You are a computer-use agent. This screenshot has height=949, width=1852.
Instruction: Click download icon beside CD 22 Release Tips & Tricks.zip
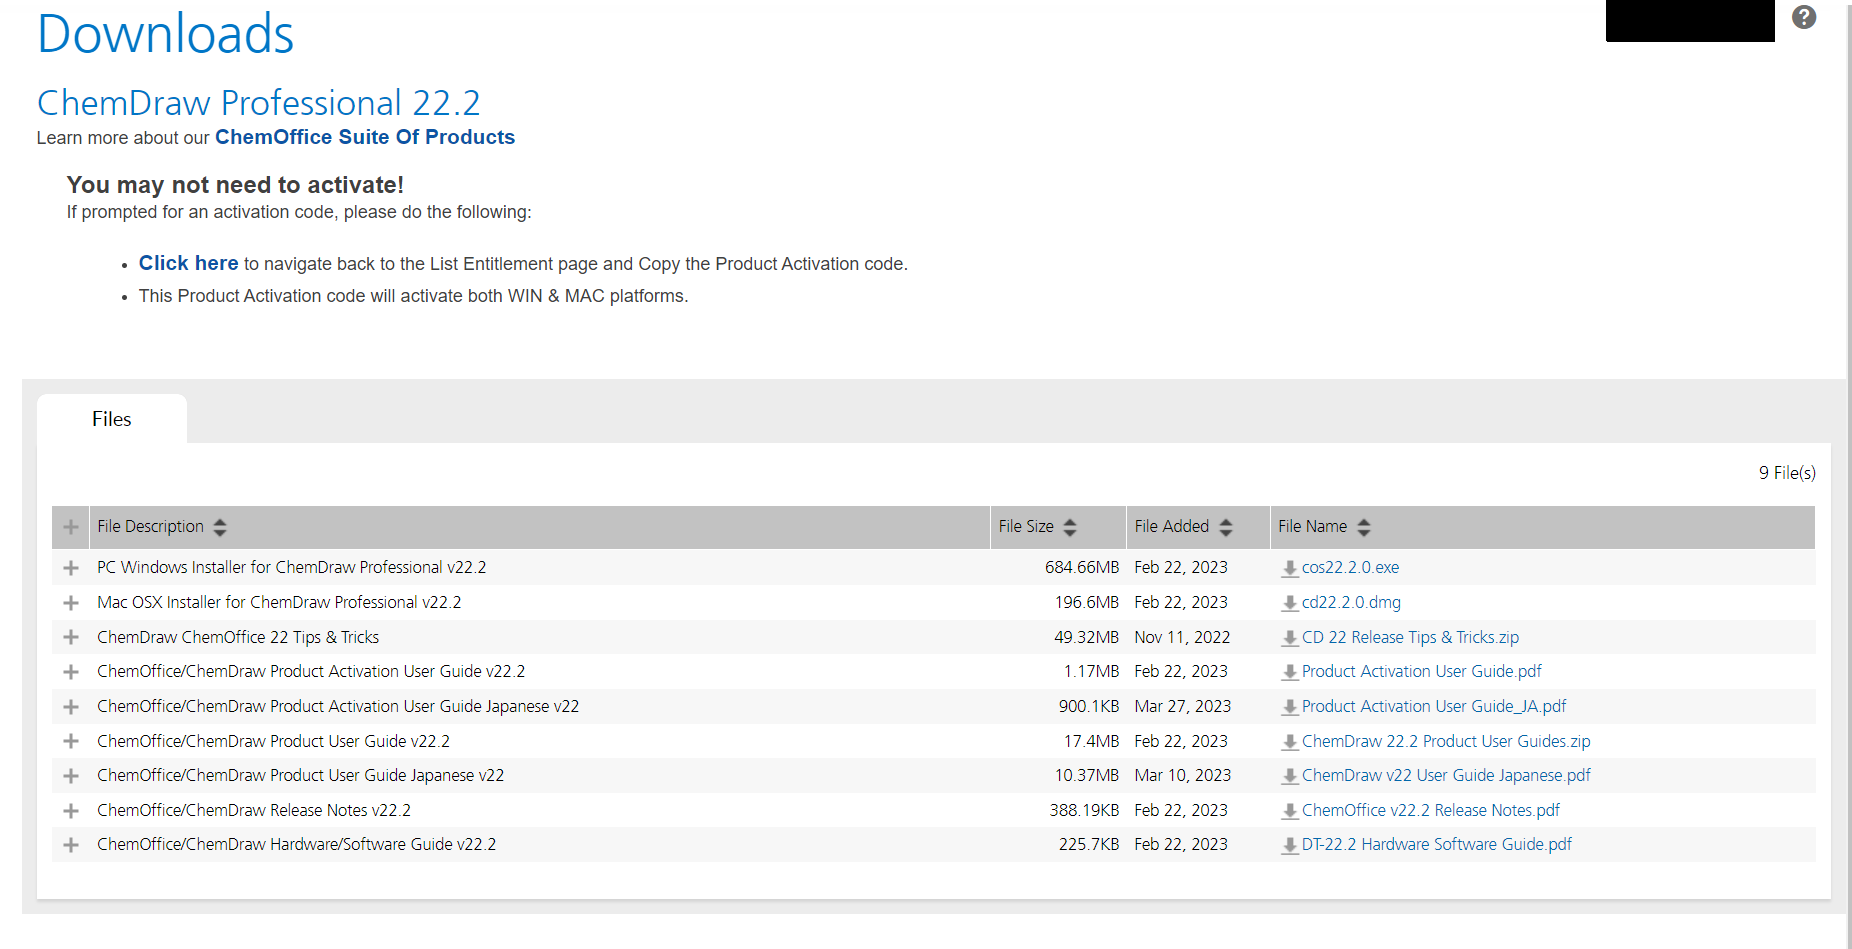pos(1290,639)
